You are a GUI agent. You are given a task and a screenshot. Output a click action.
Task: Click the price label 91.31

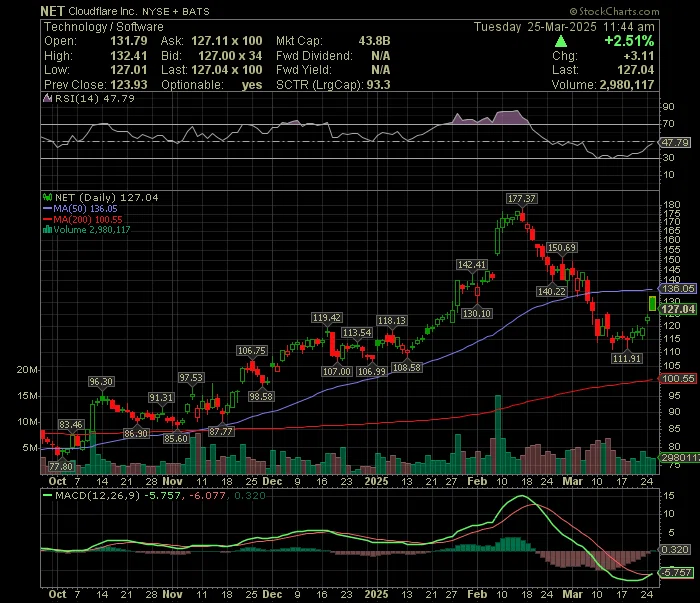(x=161, y=397)
